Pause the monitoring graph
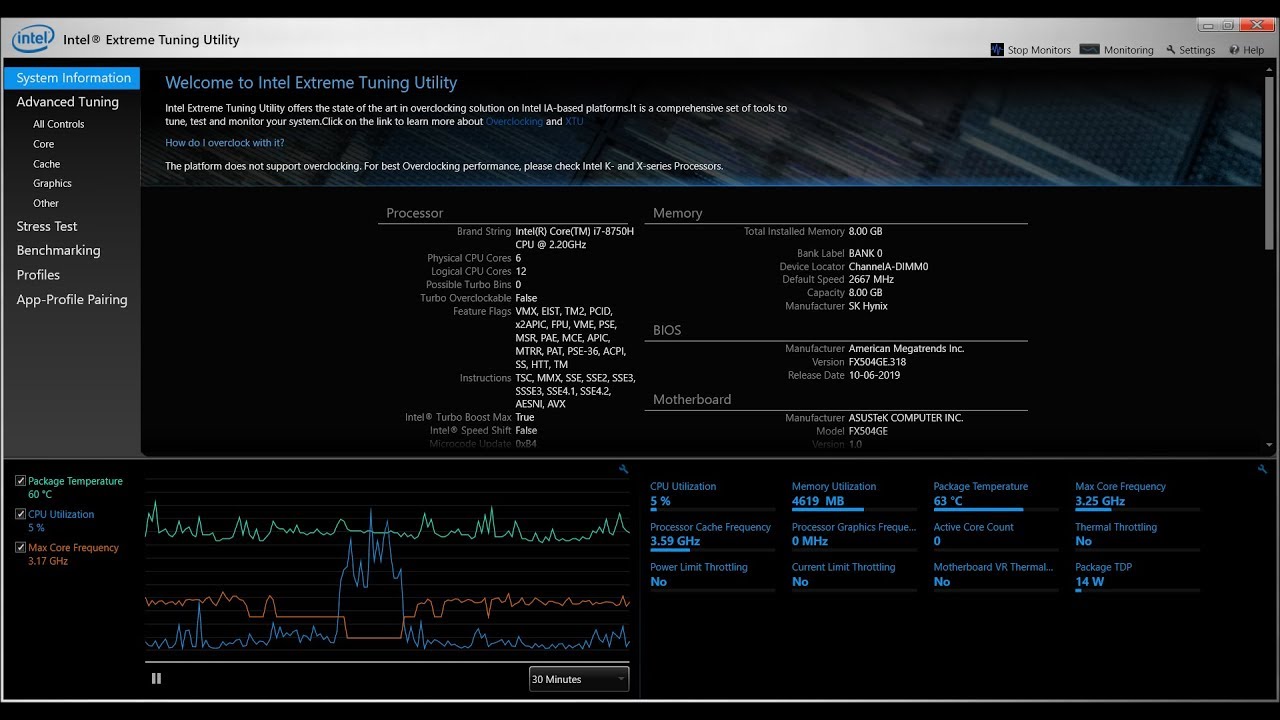The image size is (1280, 720). tap(156, 678)
